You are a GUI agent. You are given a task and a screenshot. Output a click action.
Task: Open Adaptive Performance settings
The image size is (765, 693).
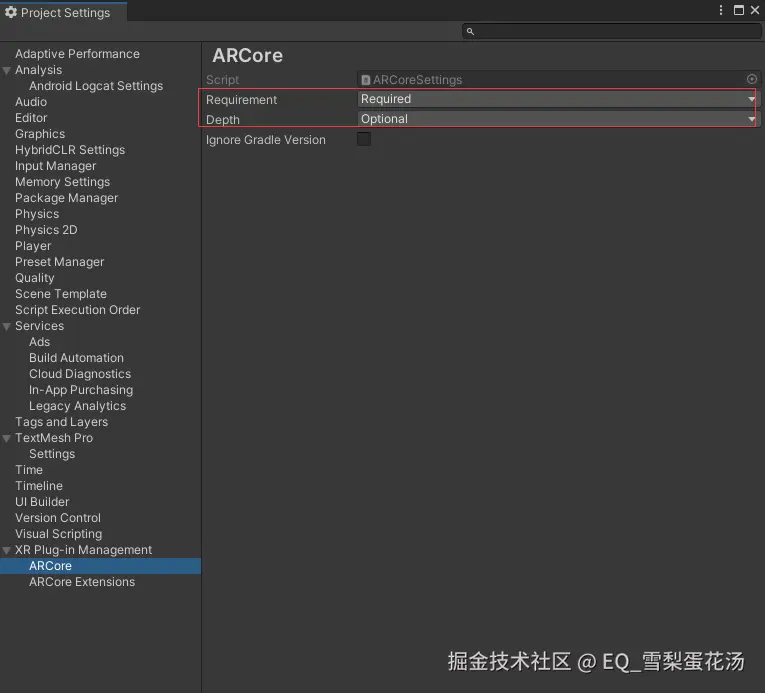pyautogui.click(x=77, y=54)
